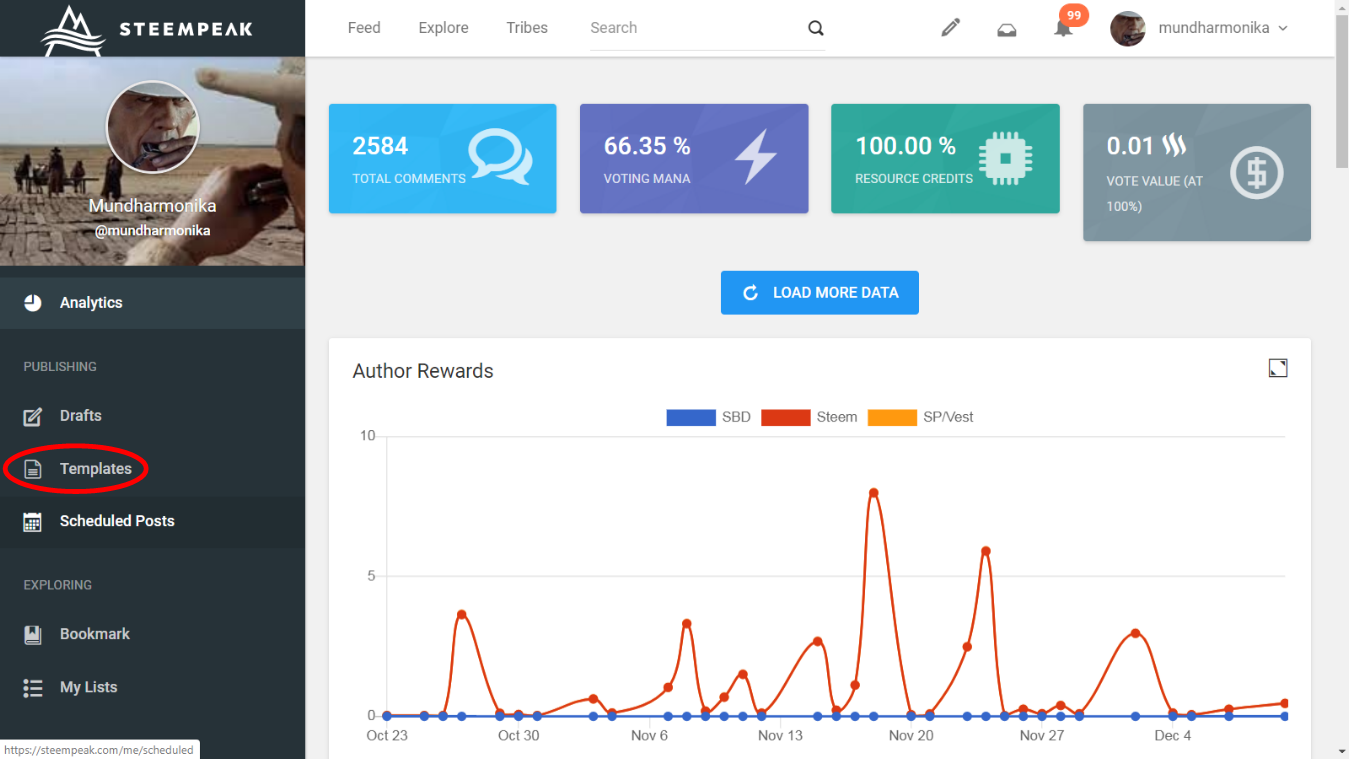
Task: Click the Dec 4 axis label
Action: pyautogui.click(x=1173, y=736)
